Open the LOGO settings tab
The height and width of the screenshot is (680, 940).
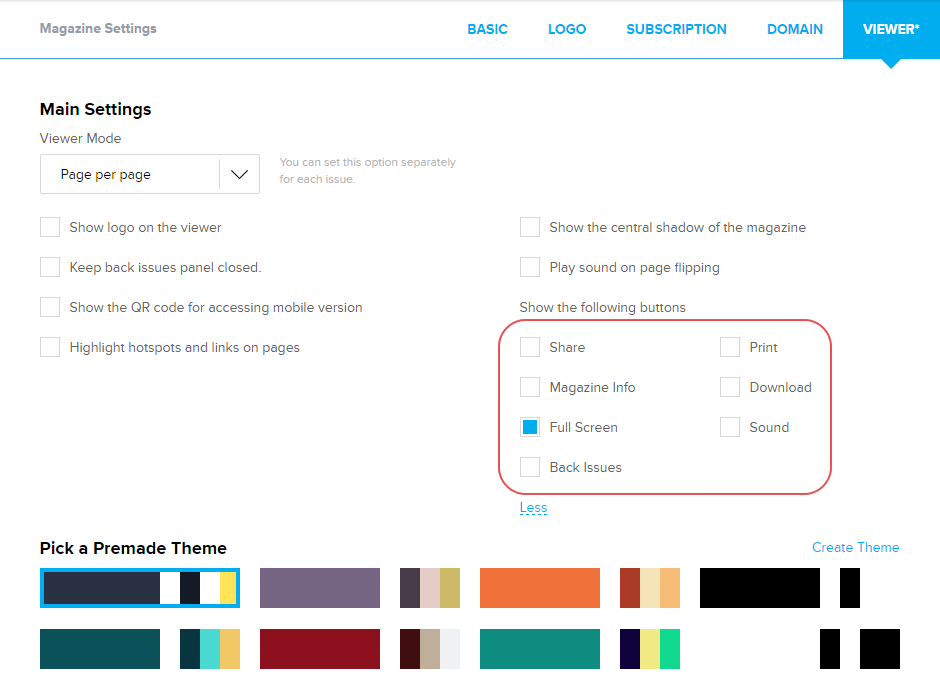(567, 29)
